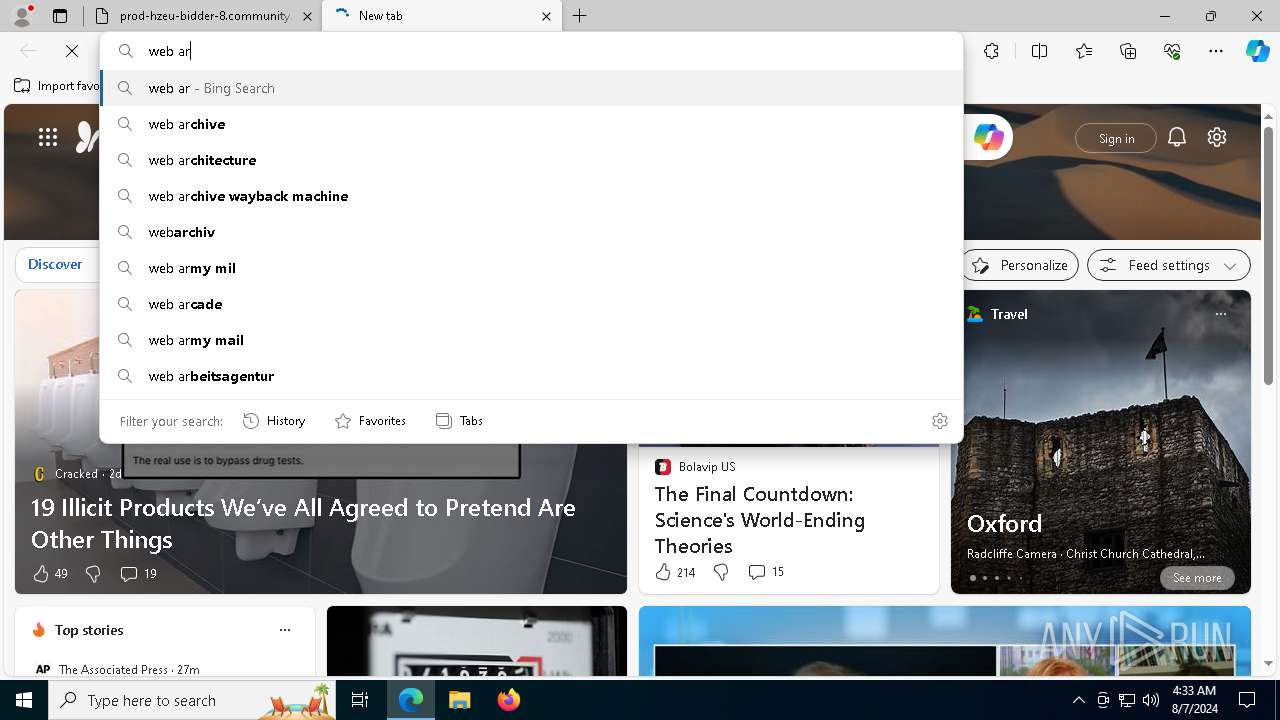Like the 19 Illicit Products article
1280x720 pixels.
click(50, 573)
